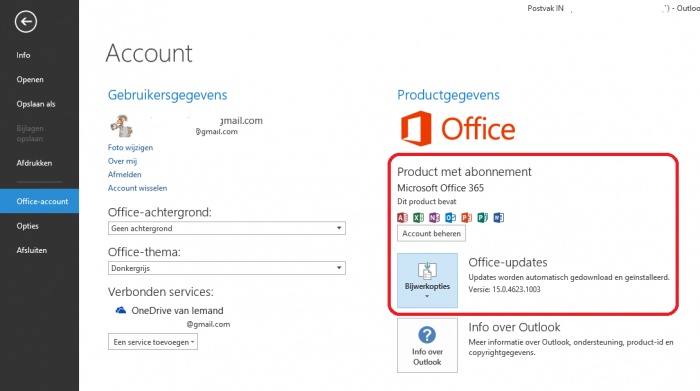Click the PowerPoint app icon
Image resolution: width=700 pixels, height=391 pixels.
(x=467, y=217)
